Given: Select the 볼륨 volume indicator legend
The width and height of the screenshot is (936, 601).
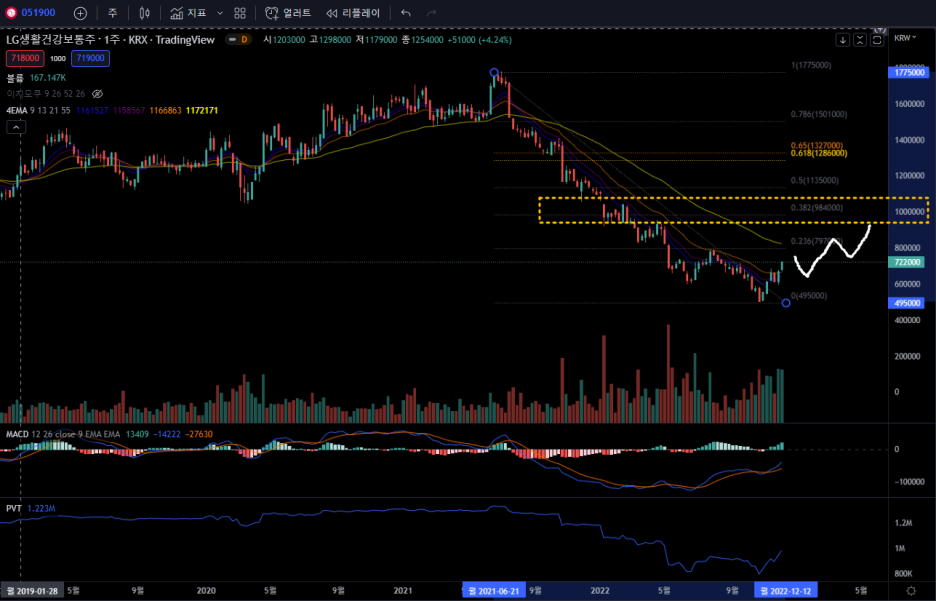Looking at the screenshot, I should click(x=15, y=78).
